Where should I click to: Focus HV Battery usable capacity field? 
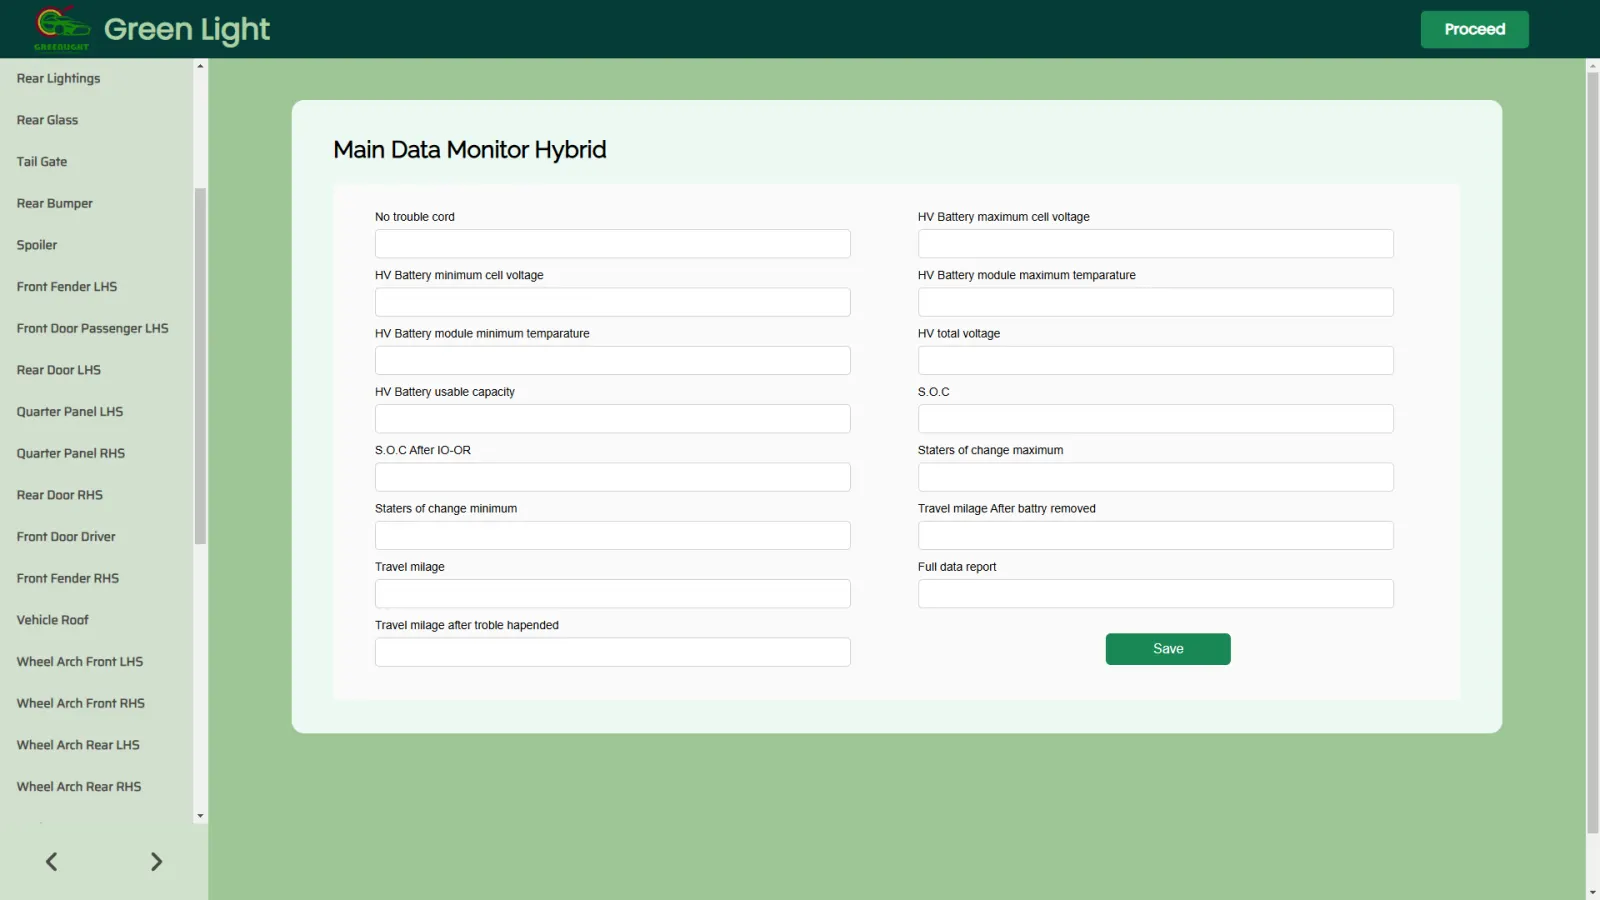(x=612, y=419)
